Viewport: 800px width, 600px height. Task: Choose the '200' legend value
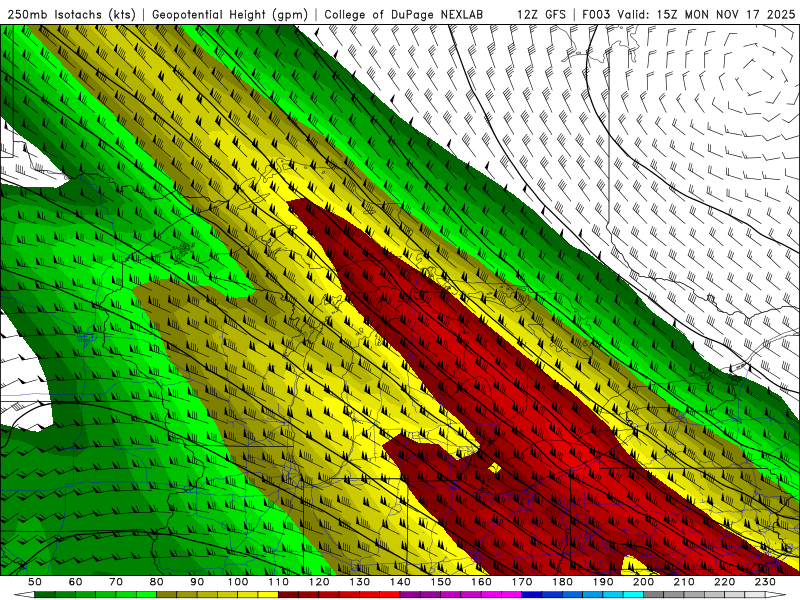click(x=643, y=582)
